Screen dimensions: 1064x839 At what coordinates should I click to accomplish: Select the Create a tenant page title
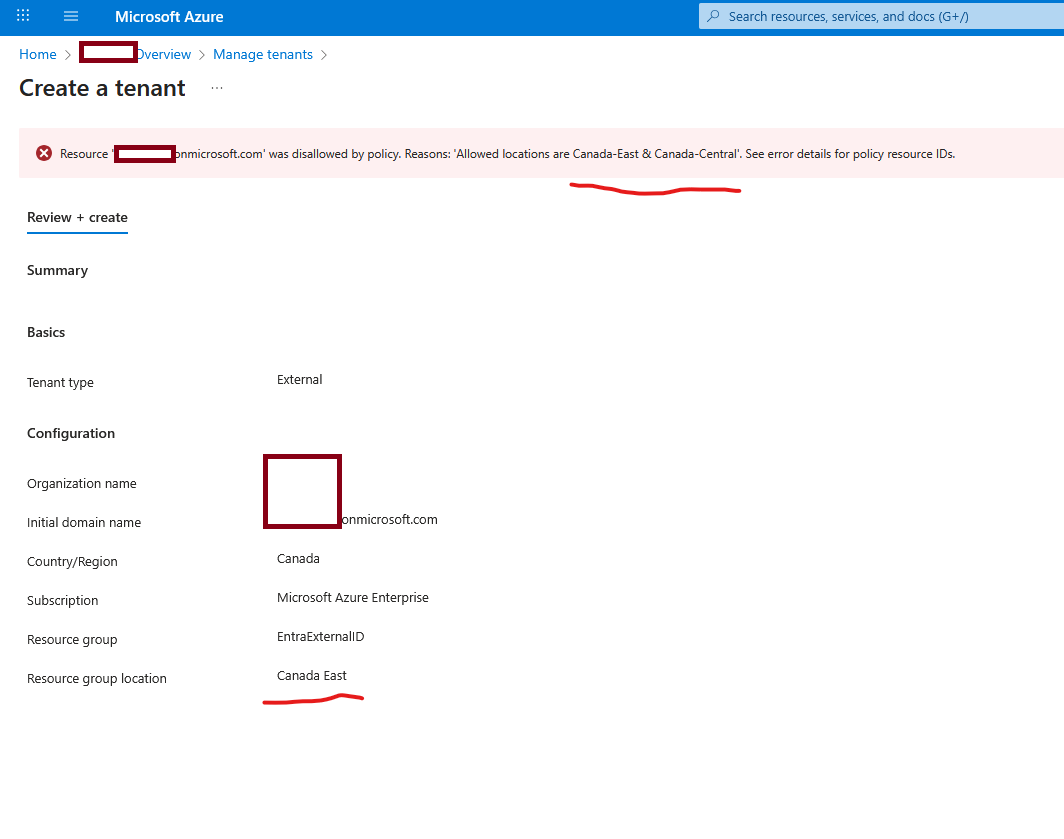point(101,88)
